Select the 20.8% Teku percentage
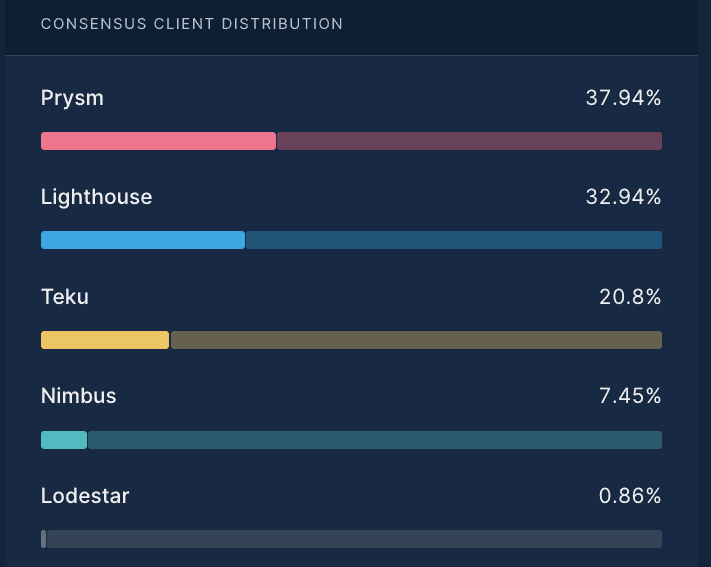This screenshot has width=711, height=567. click(629, 296)
